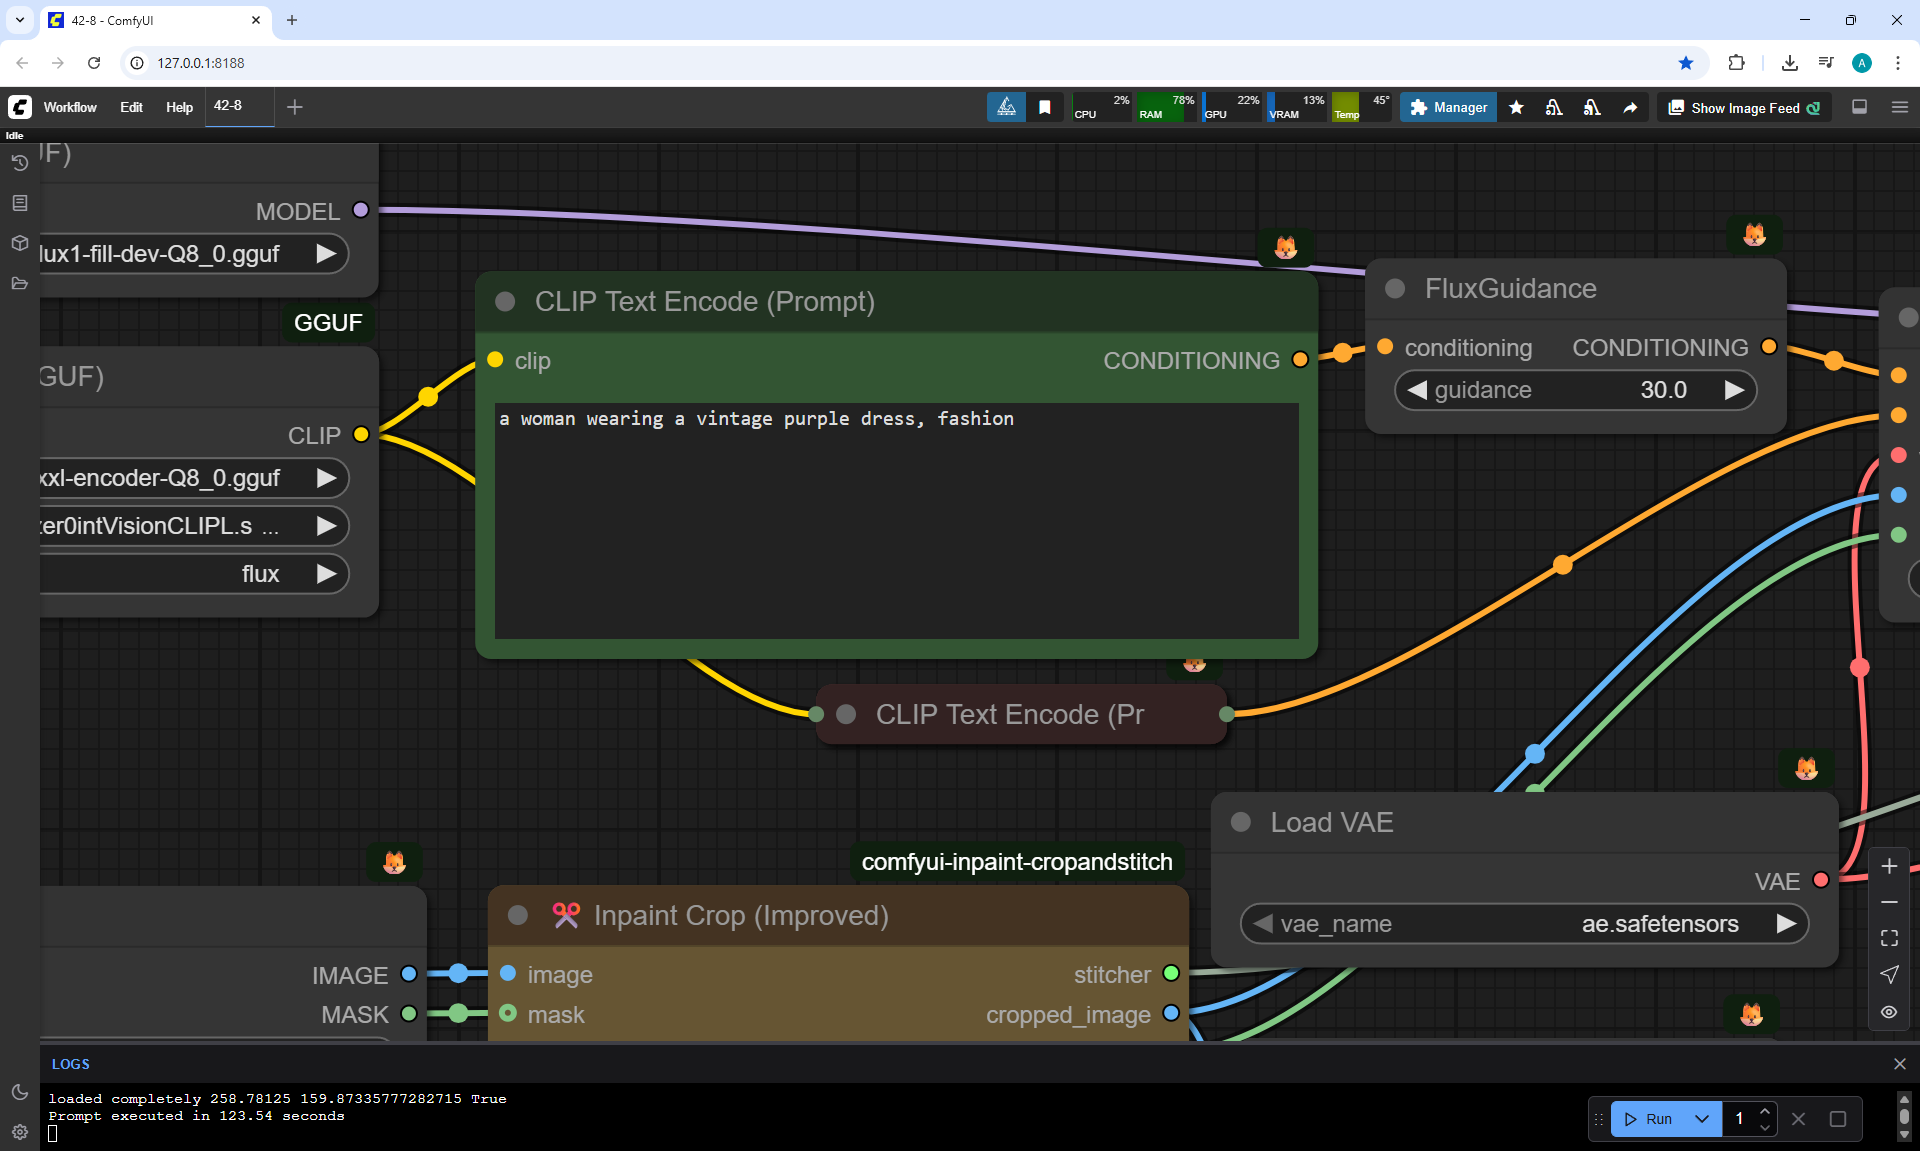Open the Edit menu
The width and height of the screenshot is (1920, 1151).
click(x=131, y=107)
